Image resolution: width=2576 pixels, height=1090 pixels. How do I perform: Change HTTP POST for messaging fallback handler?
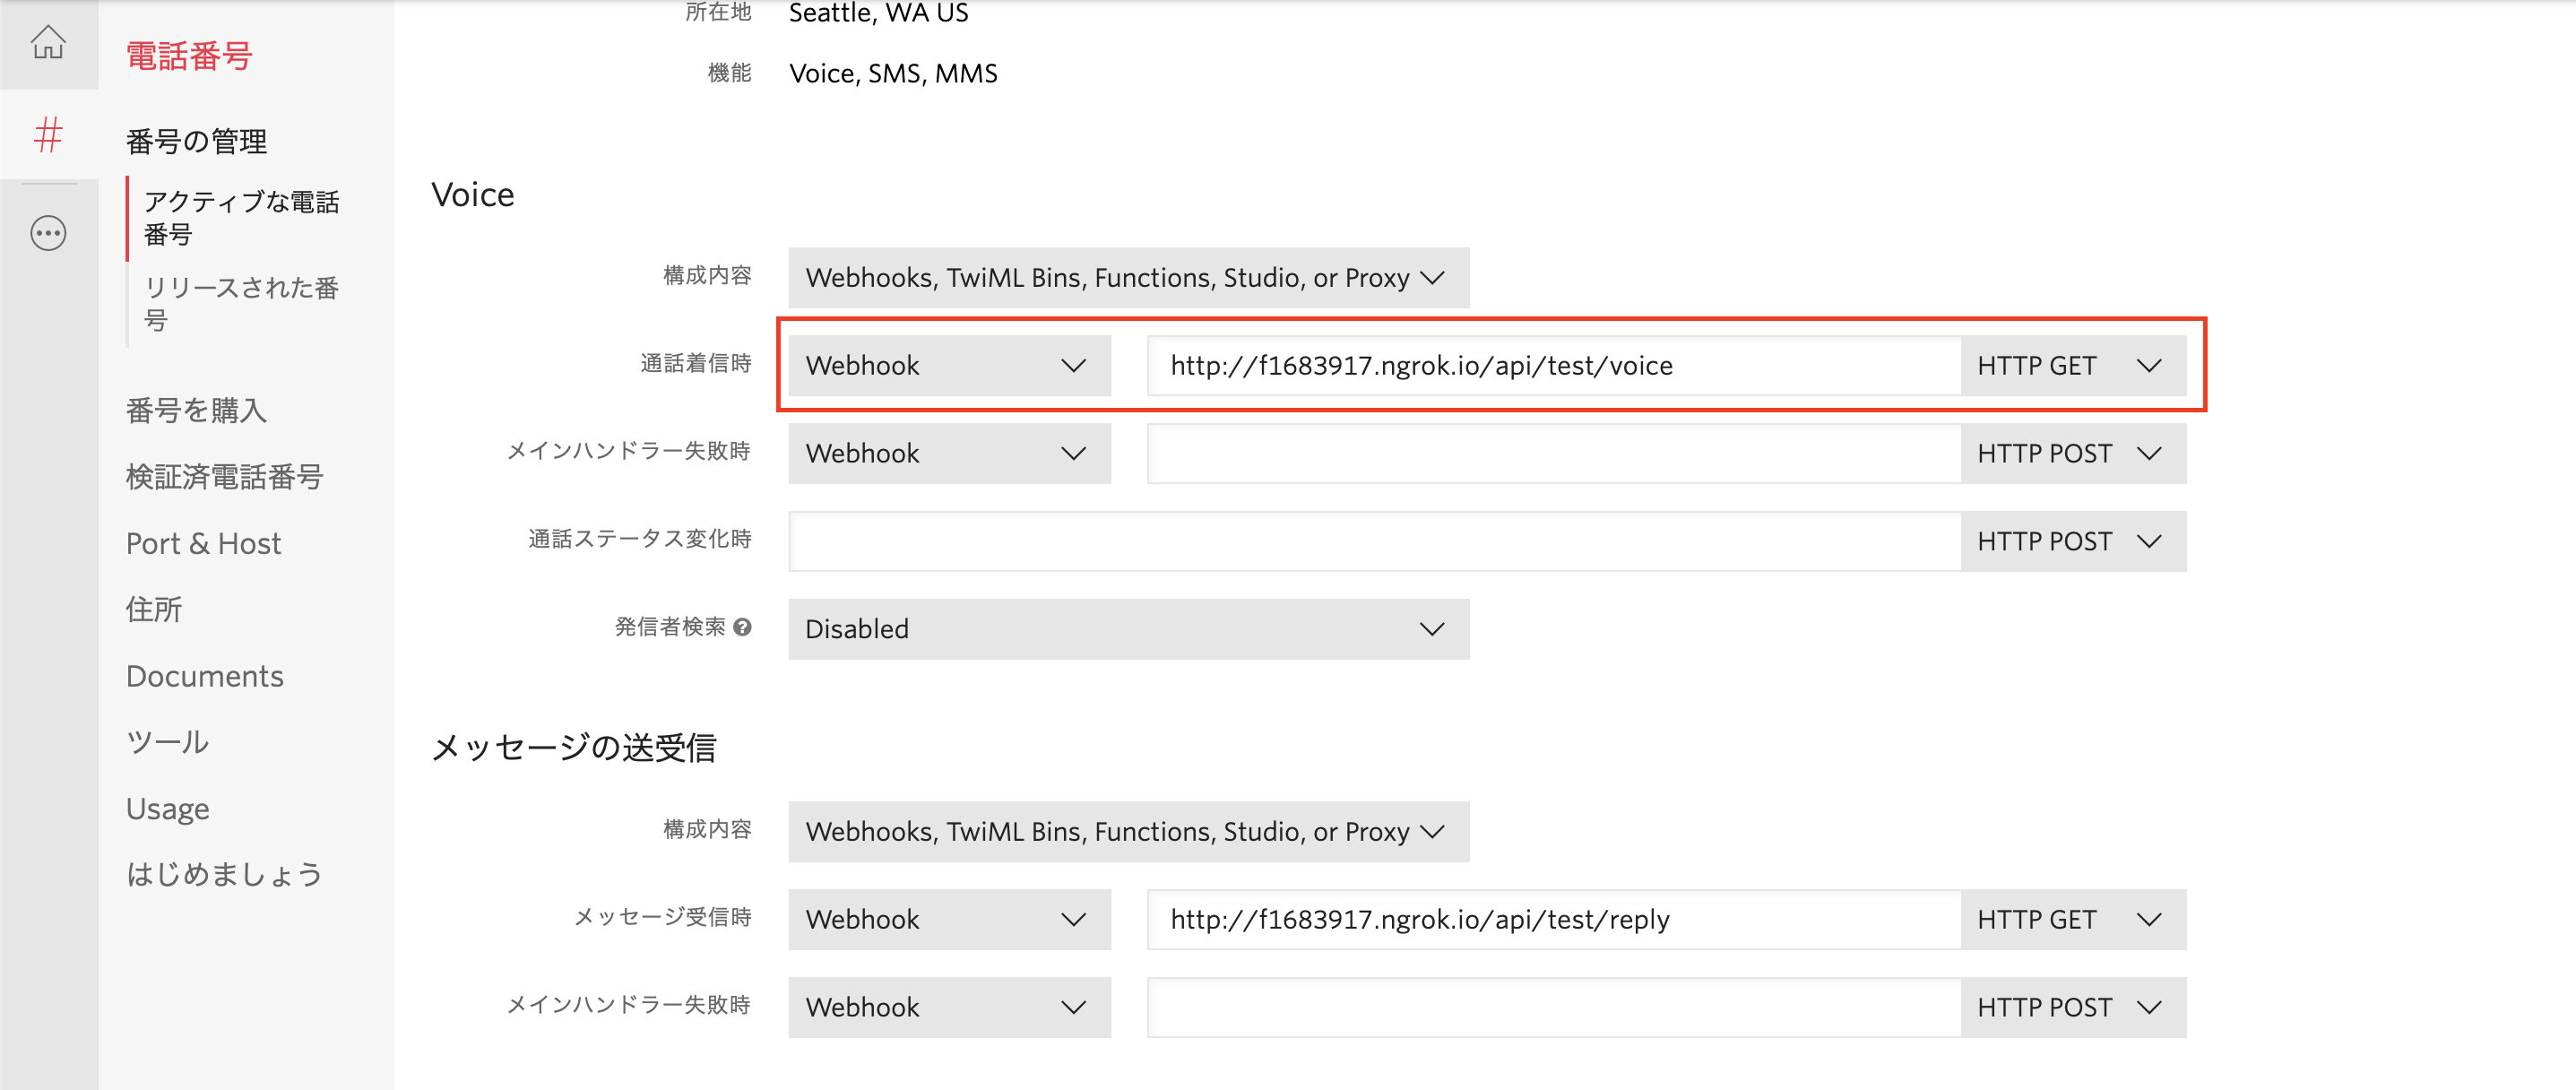2073,1008
